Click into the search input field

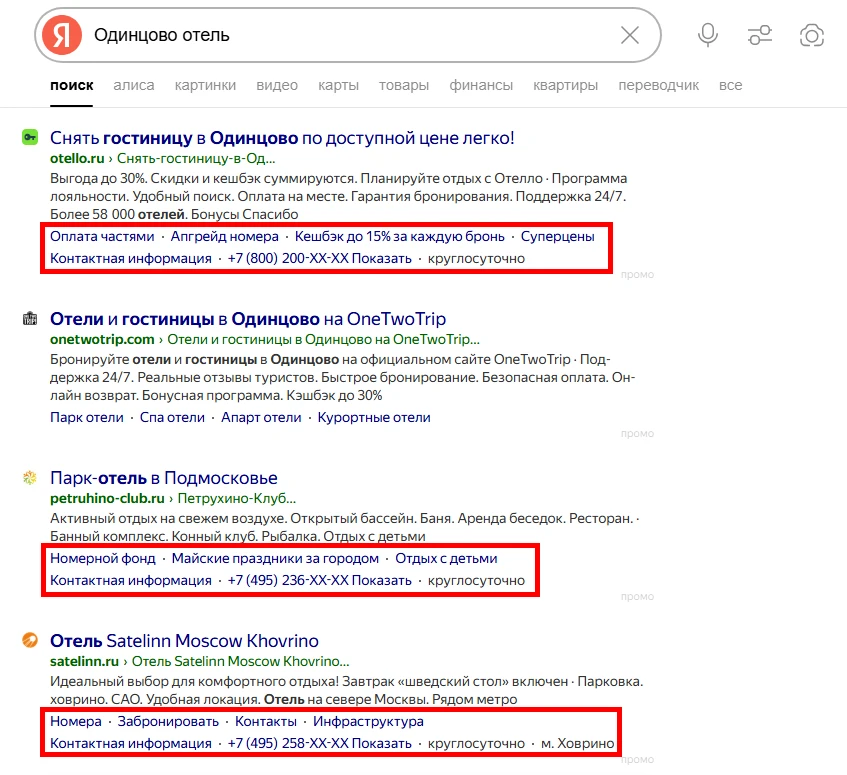(350, 36)
